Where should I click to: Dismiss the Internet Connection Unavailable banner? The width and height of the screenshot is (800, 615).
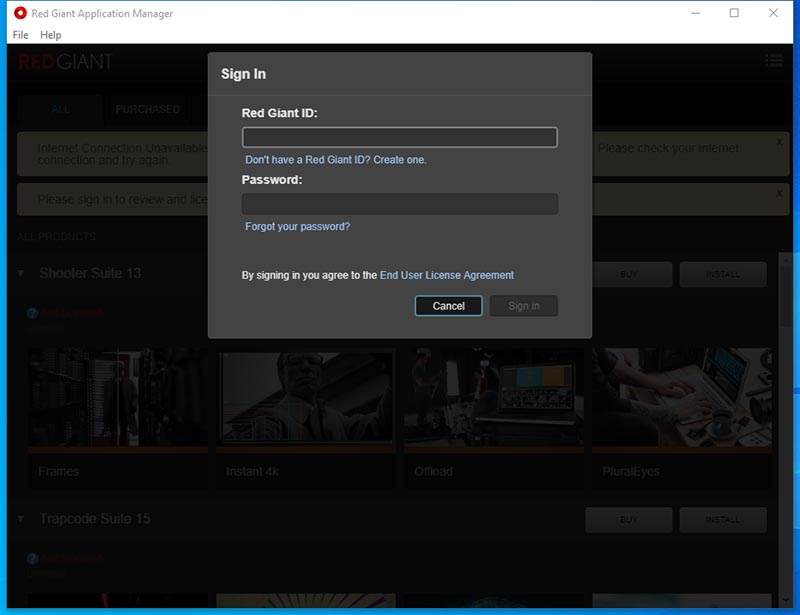pos(780,142)
